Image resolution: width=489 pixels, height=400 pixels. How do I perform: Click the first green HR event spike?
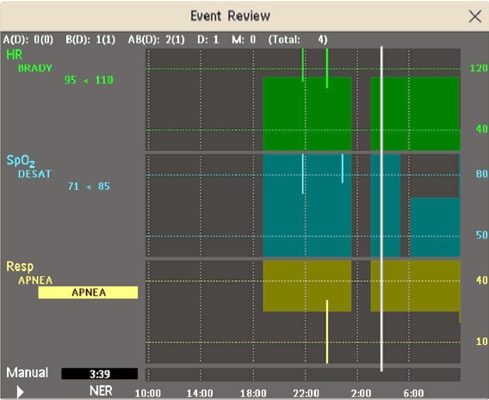pyautogui.click(x=303, y=65)
